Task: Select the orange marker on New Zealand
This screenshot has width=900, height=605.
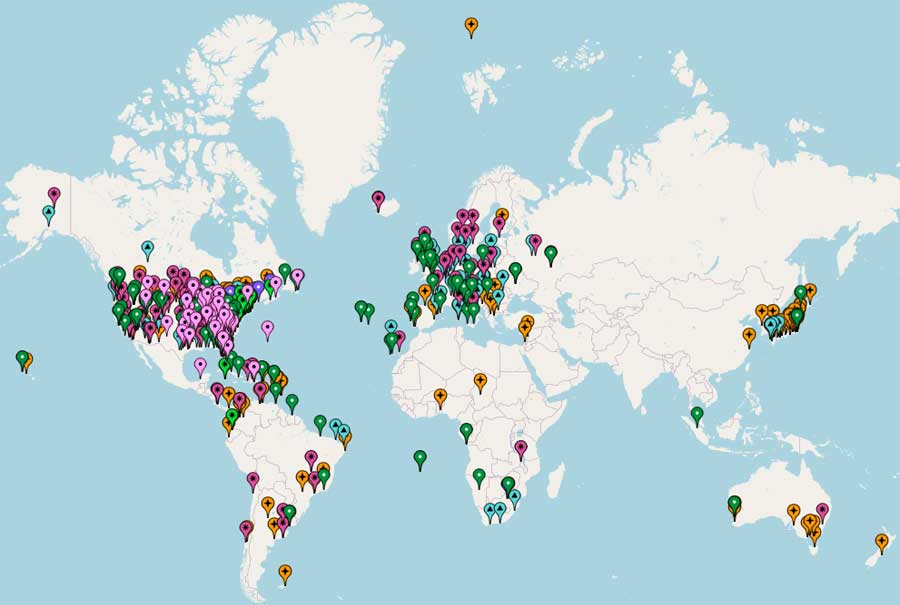Action: tap(881, 541)
